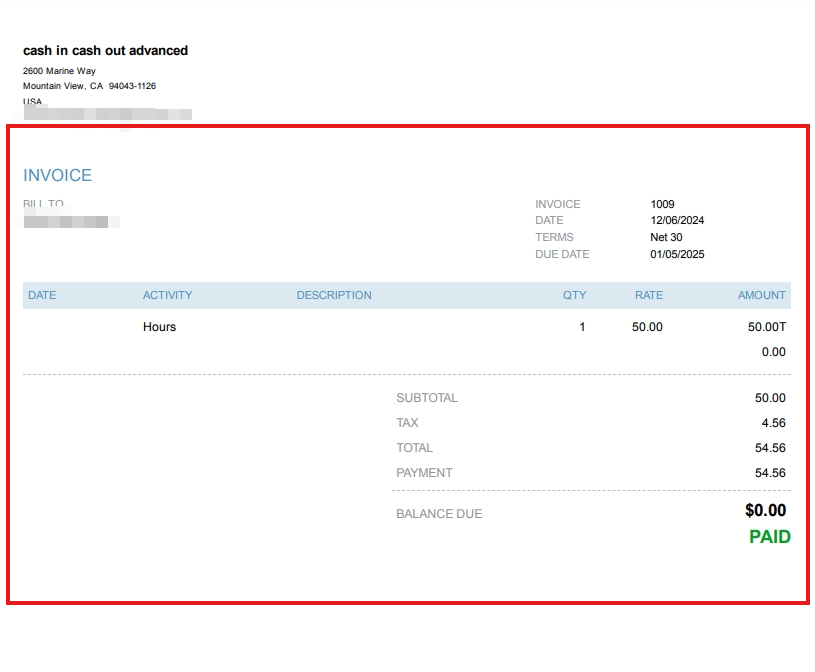Viewport: 815px width, 672px height.
Task: Click the "Mountain View, CA 94043-1126" line
Action: pos(89,86)
